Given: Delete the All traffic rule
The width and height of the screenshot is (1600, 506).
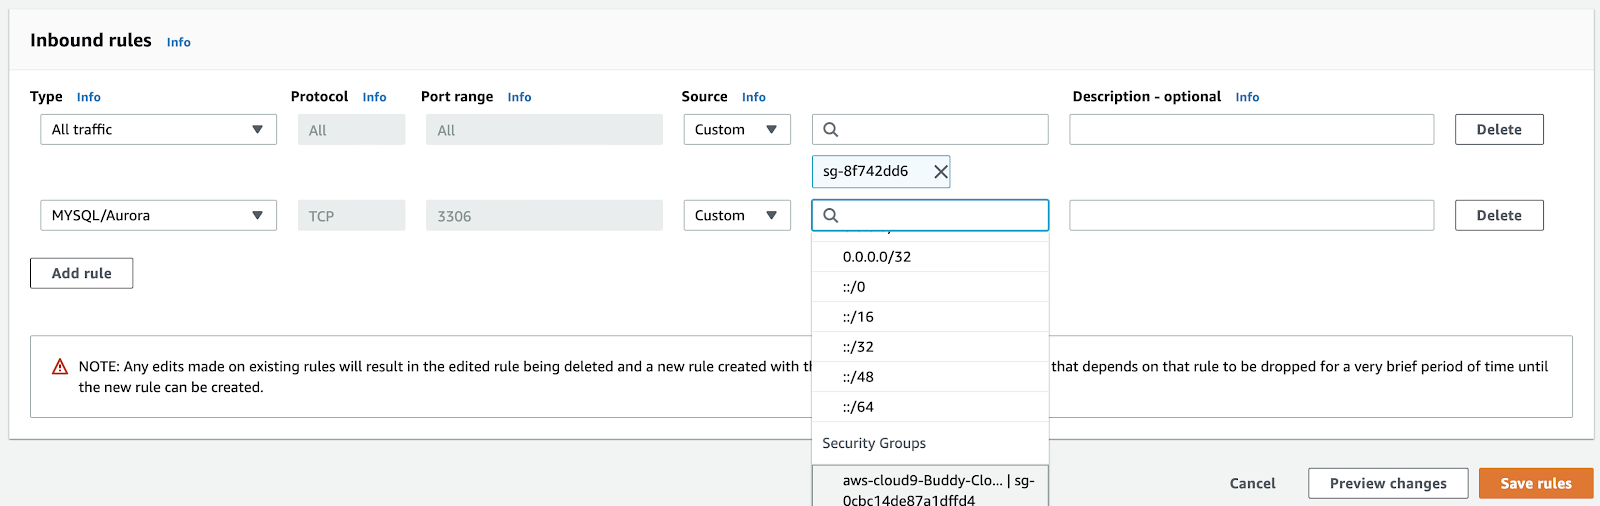Looking at the screenshot, I should tap(1499, 130).
